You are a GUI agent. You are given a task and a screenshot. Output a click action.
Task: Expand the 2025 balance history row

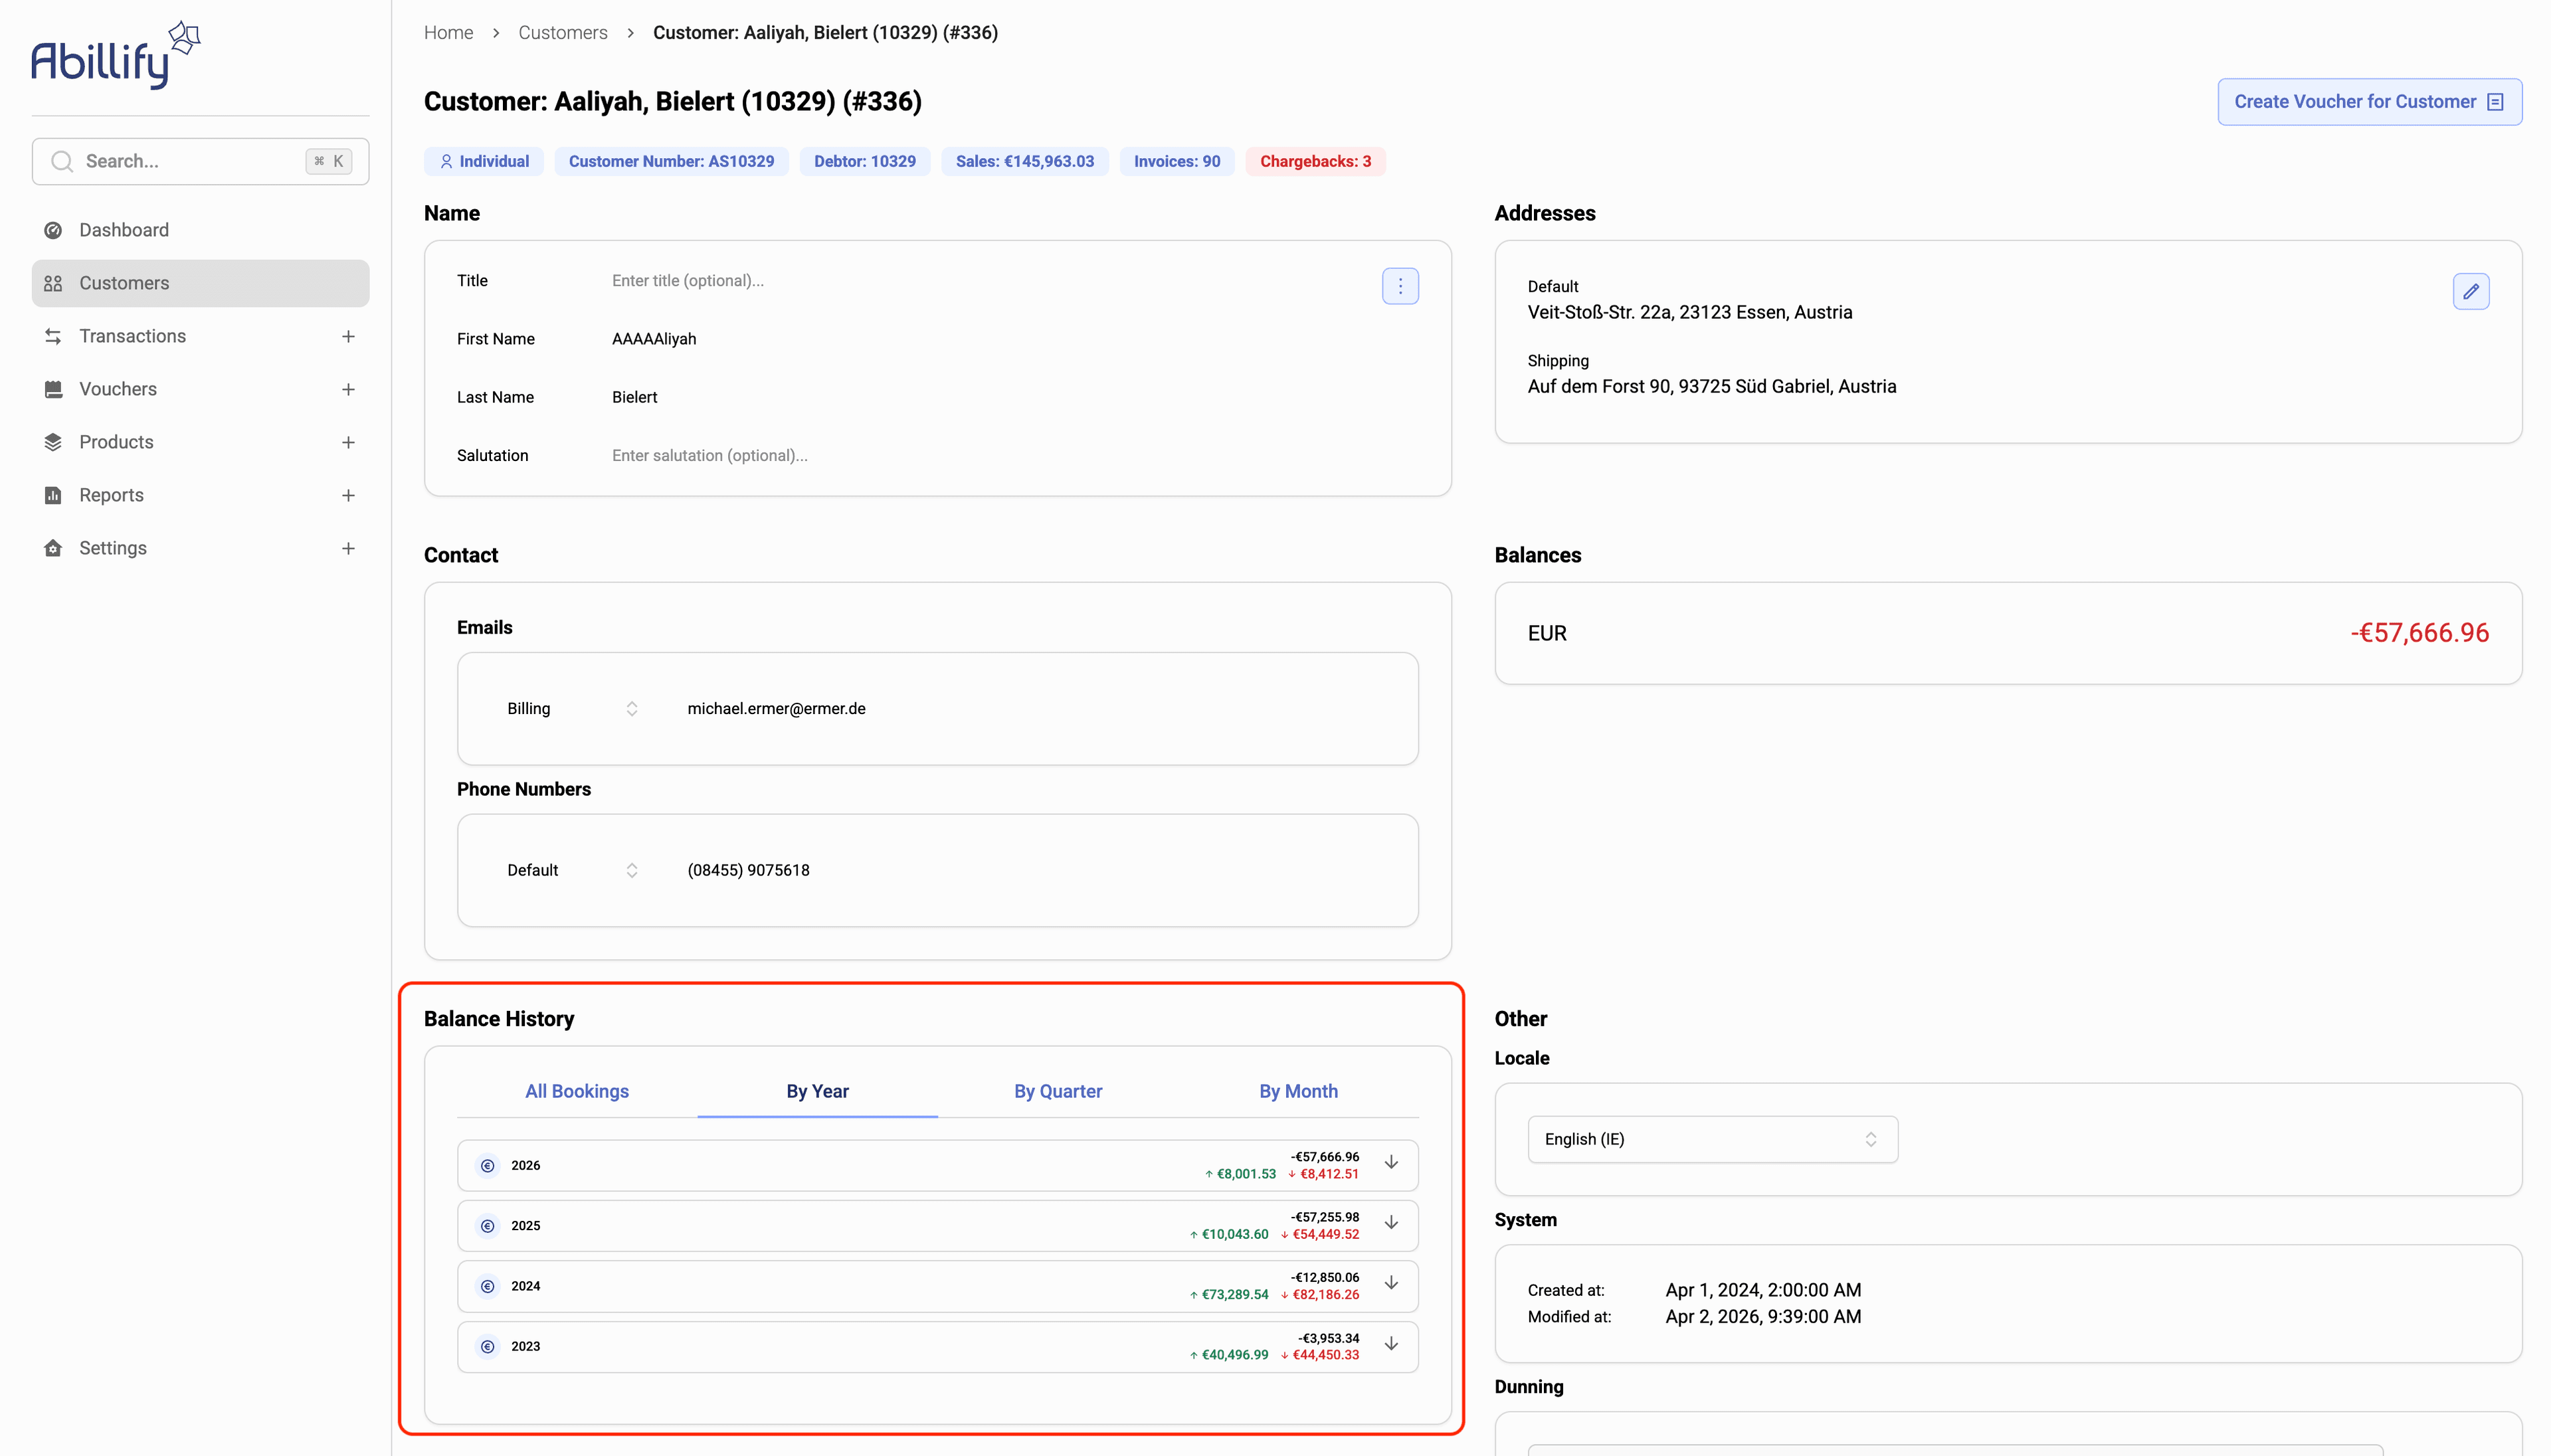1390,1223
